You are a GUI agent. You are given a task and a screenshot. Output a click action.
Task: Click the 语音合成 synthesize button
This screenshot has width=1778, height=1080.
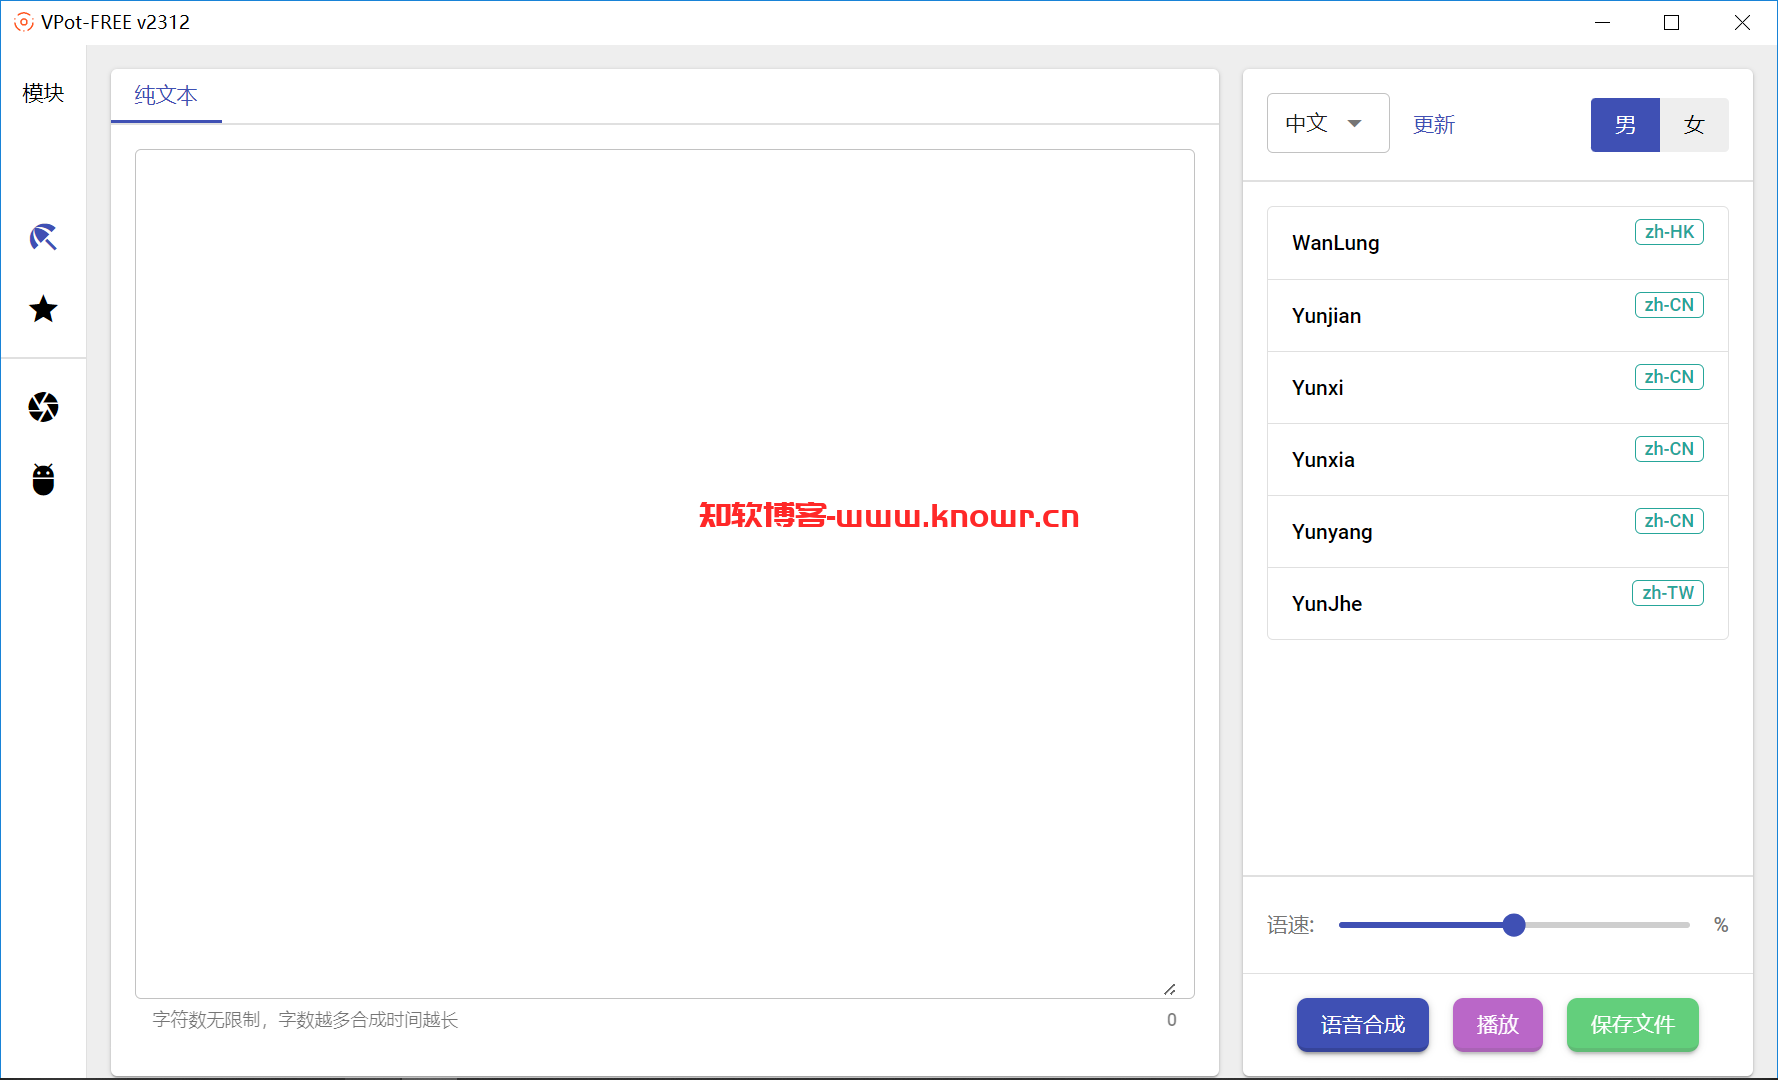(1362, 1024)
